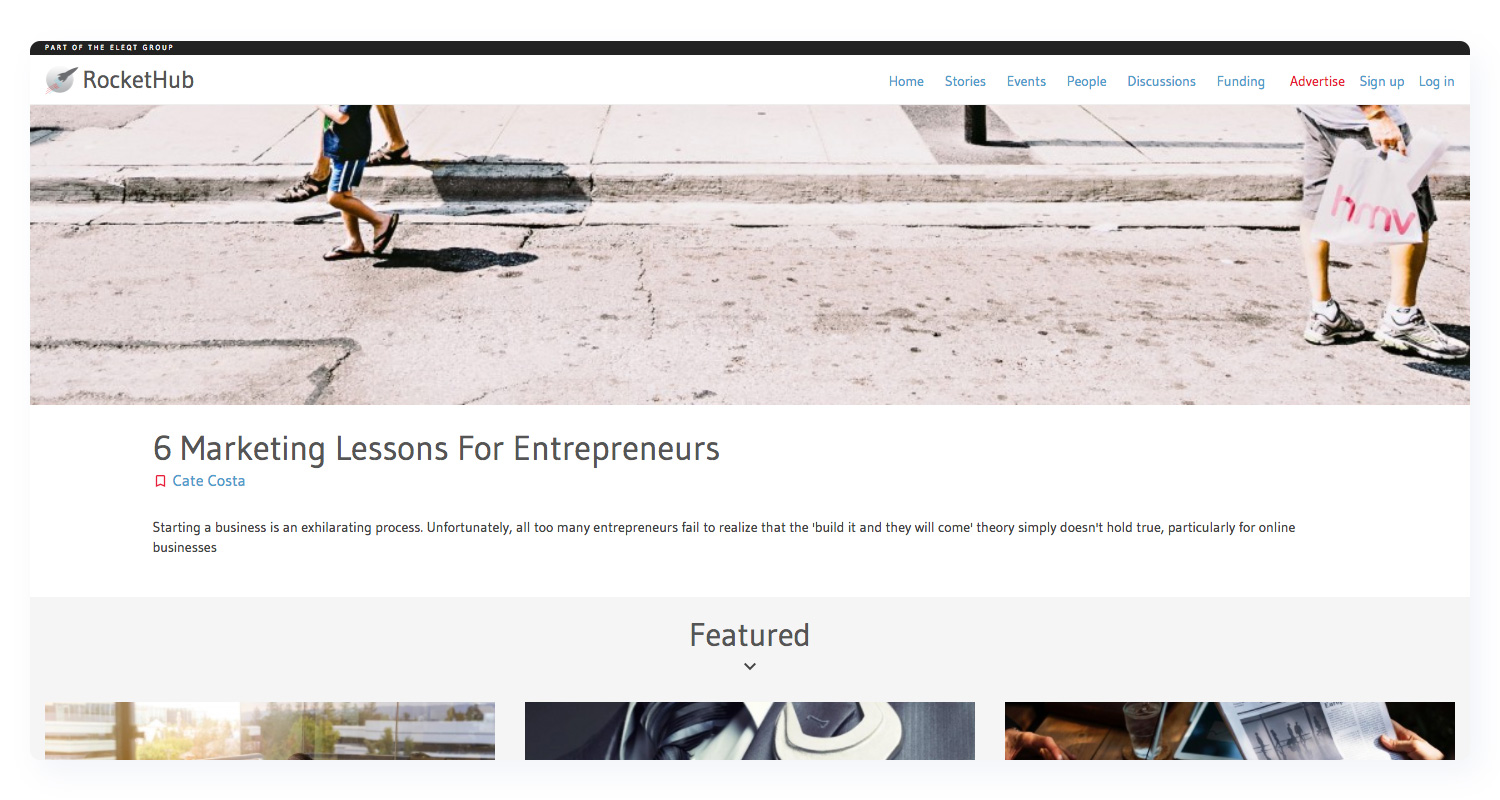Open the middle featured thumbnail showing a tie
The height and width of the screenshot is (800, 1500).
tap(750, 731)
